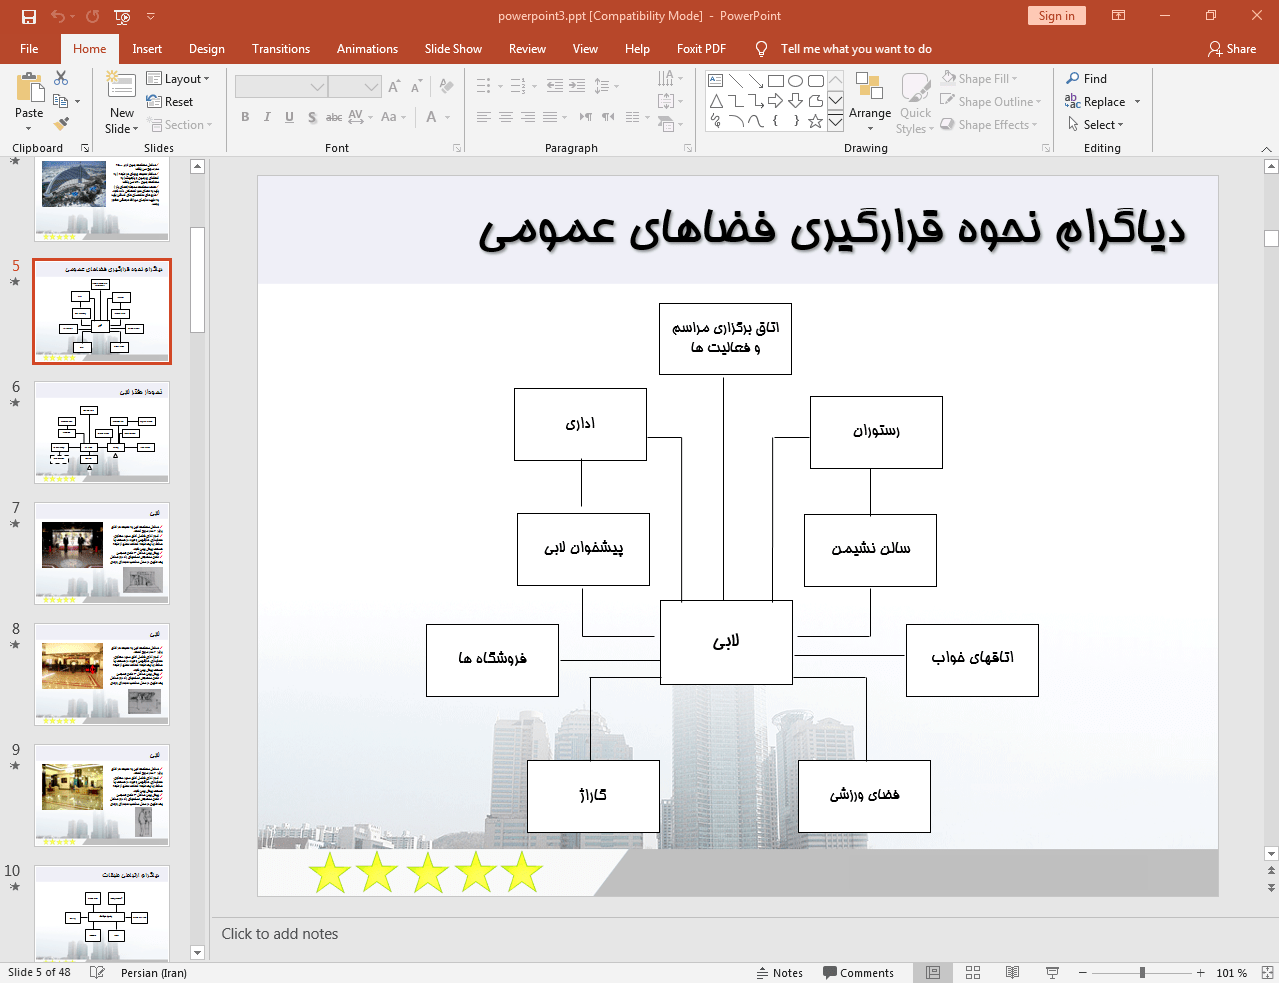
Task: Select the oval shape in gallery
Action: pos(796,81)
